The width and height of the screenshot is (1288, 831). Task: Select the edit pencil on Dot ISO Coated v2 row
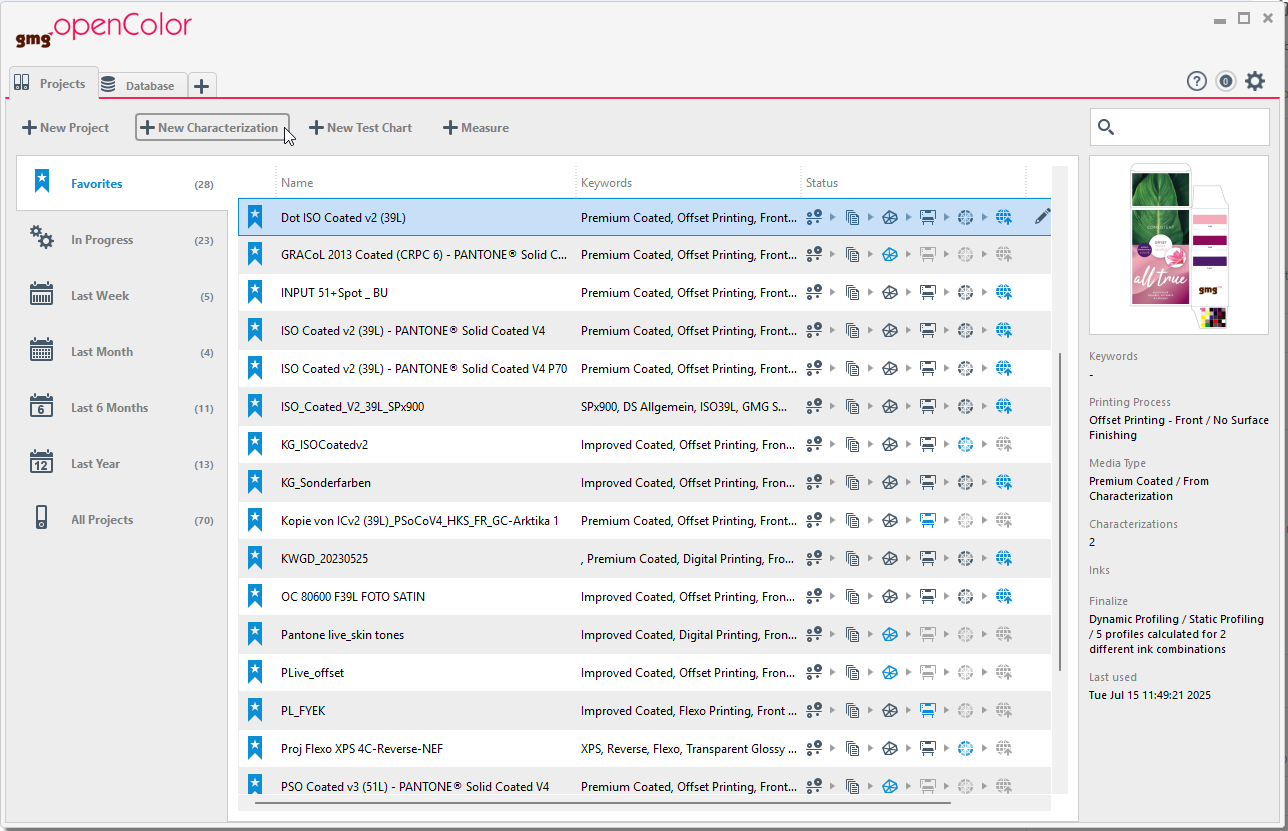(x=1042, y=216)
